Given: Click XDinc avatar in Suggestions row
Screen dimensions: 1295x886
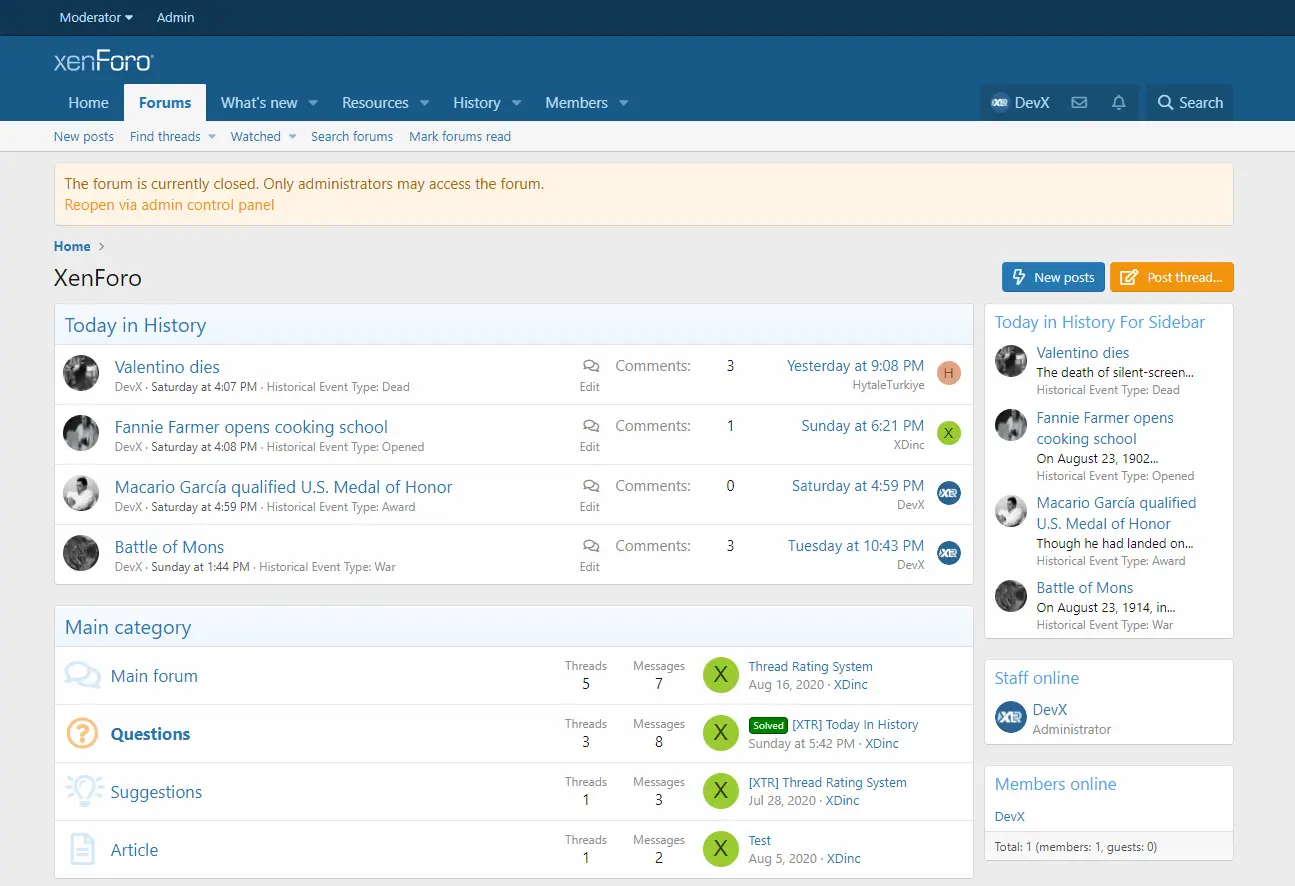Looking at the screenshot, I should click(x=721, y=791).
